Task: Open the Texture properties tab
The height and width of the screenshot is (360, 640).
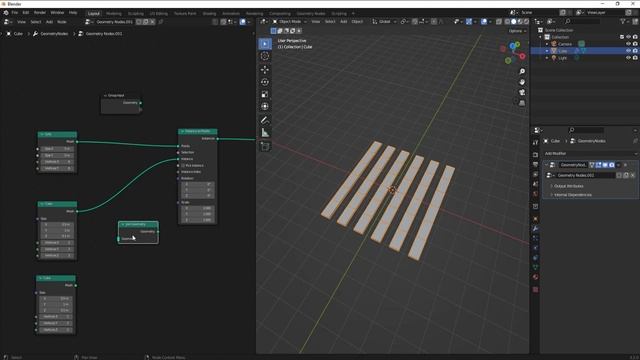Action: tap(535, 289)
